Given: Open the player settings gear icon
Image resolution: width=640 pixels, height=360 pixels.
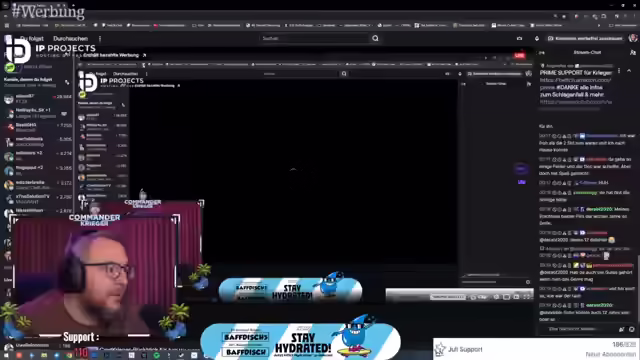Looking at the screenshot, I should click(496, 297).
